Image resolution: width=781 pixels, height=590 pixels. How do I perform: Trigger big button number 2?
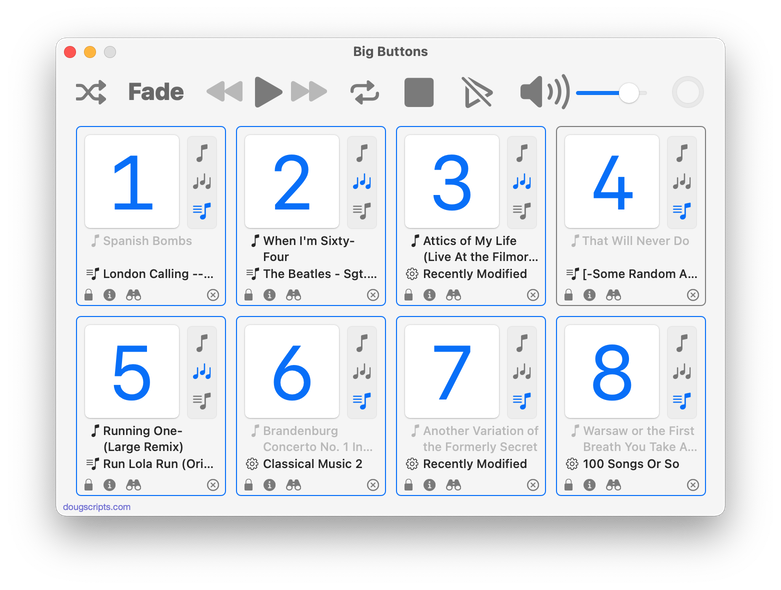click(292, 182)
